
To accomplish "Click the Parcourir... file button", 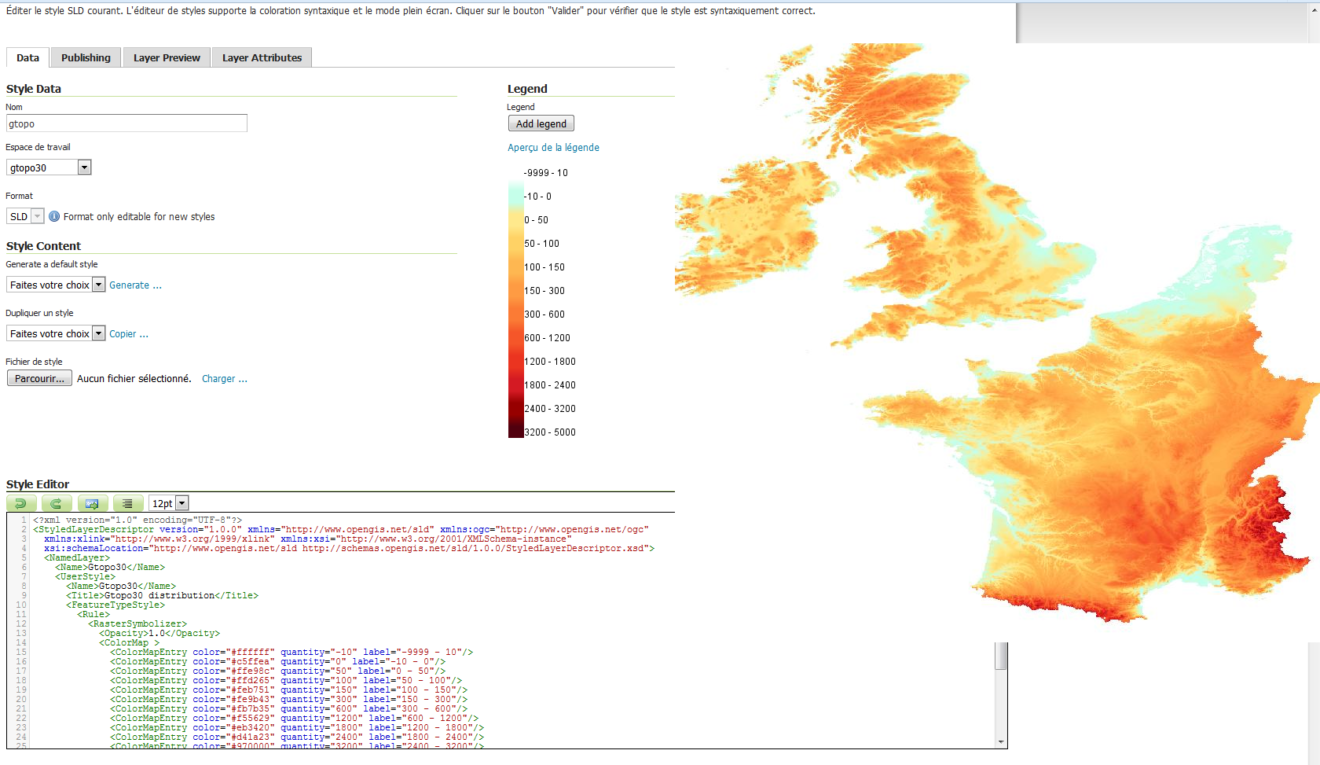I will pos(38,377).
